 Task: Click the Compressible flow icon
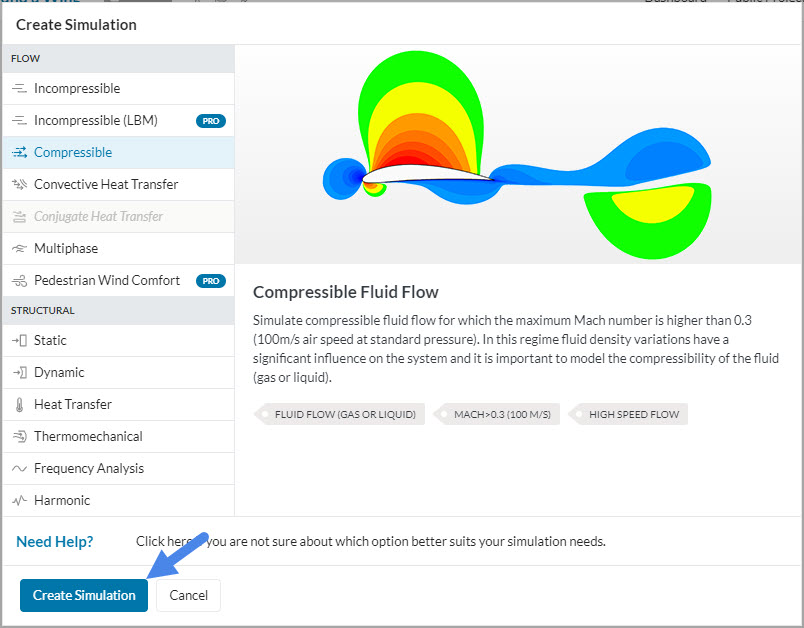18,152
